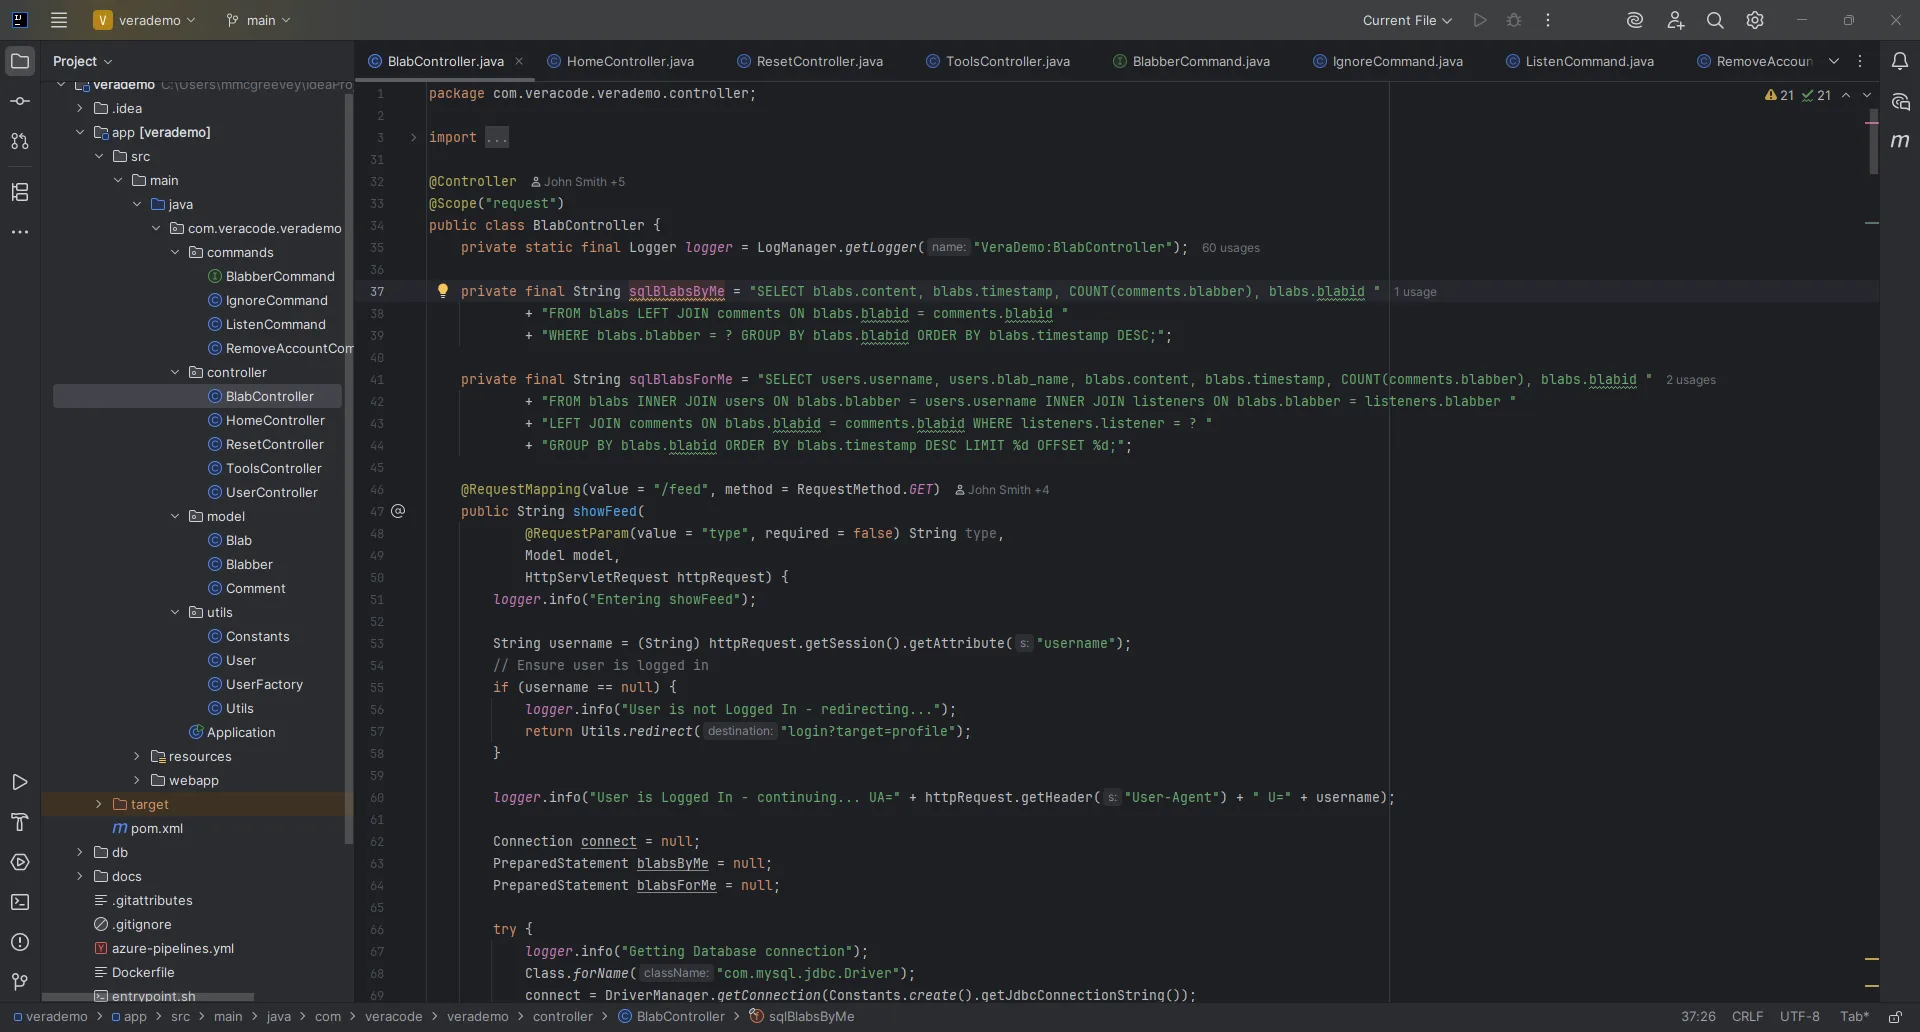Run the app with the green play icon
The image size is (1920, 1032).
[x=1480, y=20]
